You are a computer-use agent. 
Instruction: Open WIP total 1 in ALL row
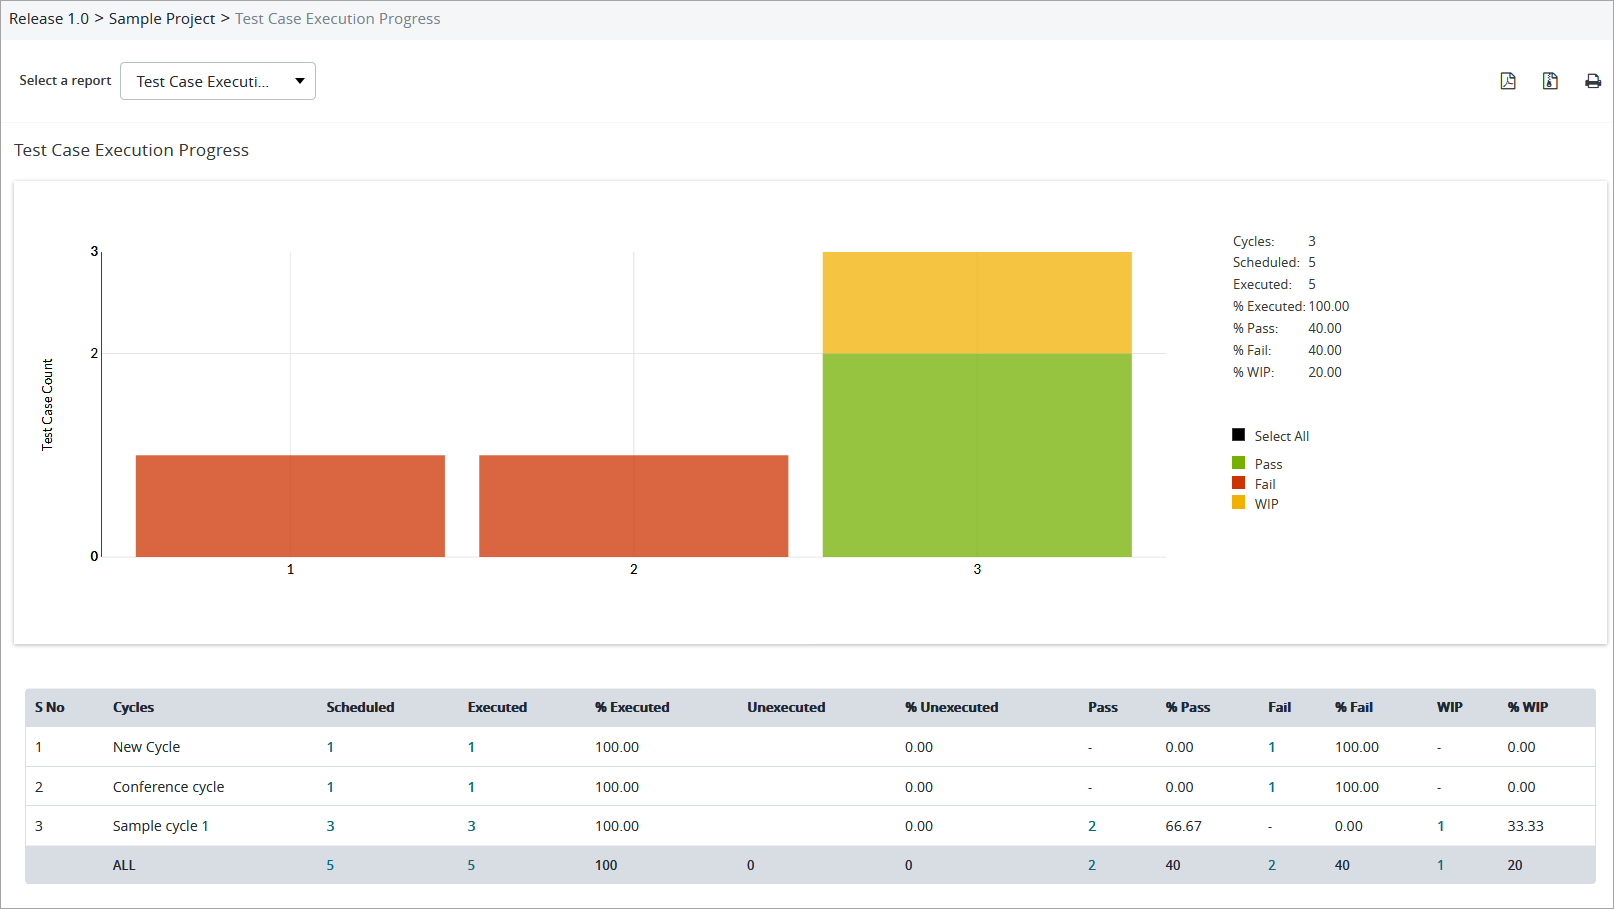point(1441,865)
